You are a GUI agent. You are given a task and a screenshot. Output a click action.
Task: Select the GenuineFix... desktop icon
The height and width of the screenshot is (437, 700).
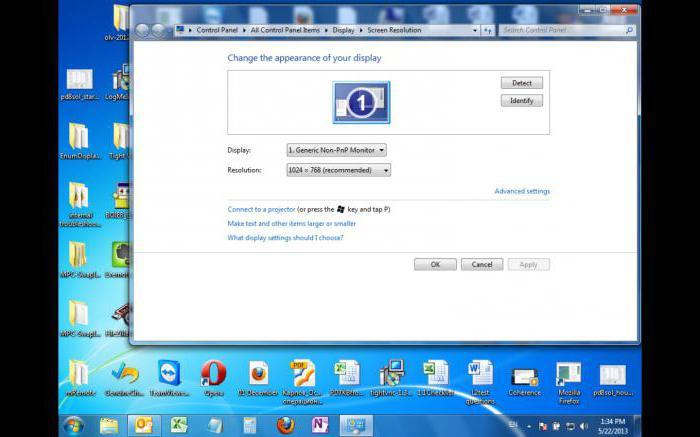click(125, 378)
